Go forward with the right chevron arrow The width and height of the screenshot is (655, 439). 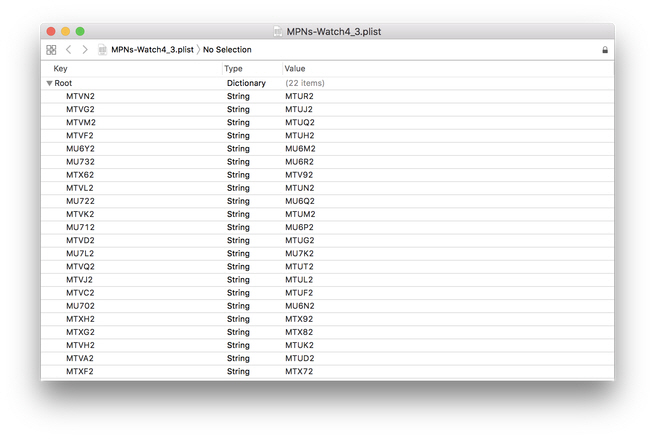85,50
